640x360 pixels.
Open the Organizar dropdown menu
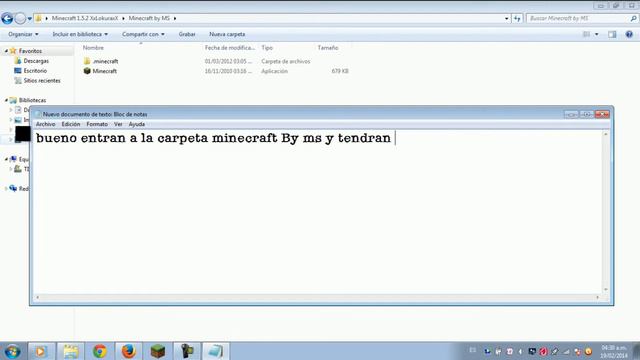pyautogui.click(x=23, y=34)
